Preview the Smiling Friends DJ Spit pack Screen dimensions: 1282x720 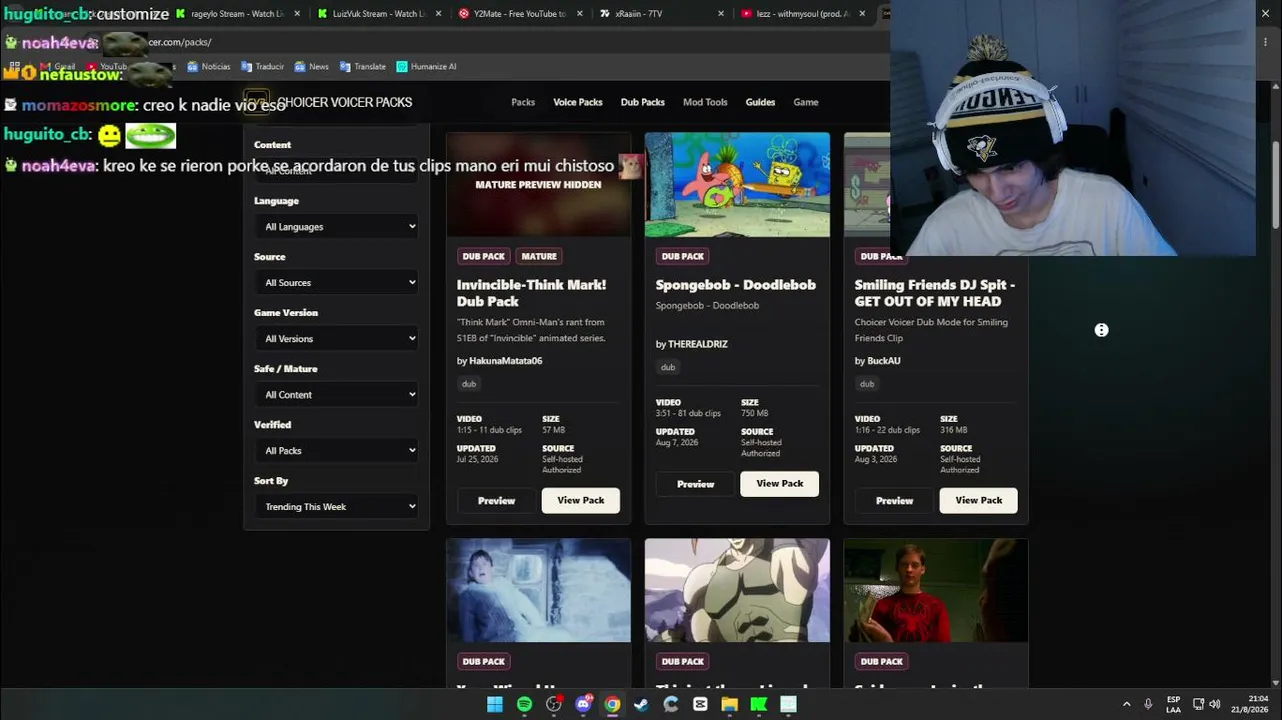[x=894, y=500]
